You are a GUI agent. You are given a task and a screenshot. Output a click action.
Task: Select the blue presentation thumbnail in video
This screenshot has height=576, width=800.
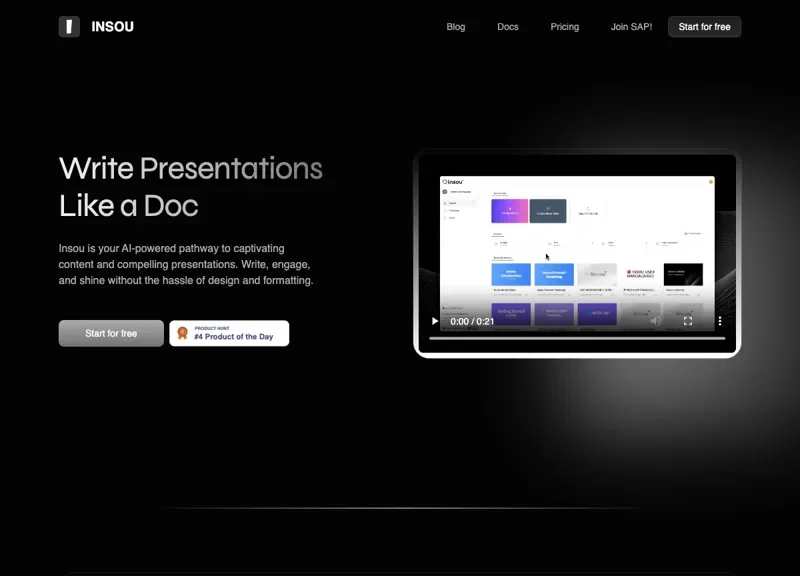[511, 274]
